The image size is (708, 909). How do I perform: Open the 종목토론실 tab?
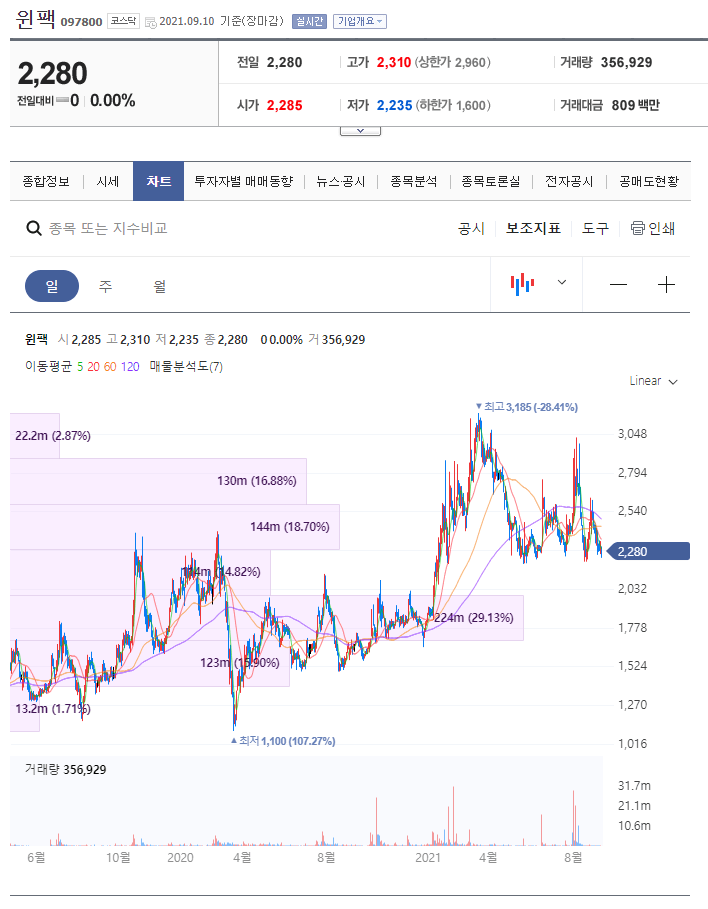tap(491, 181)
